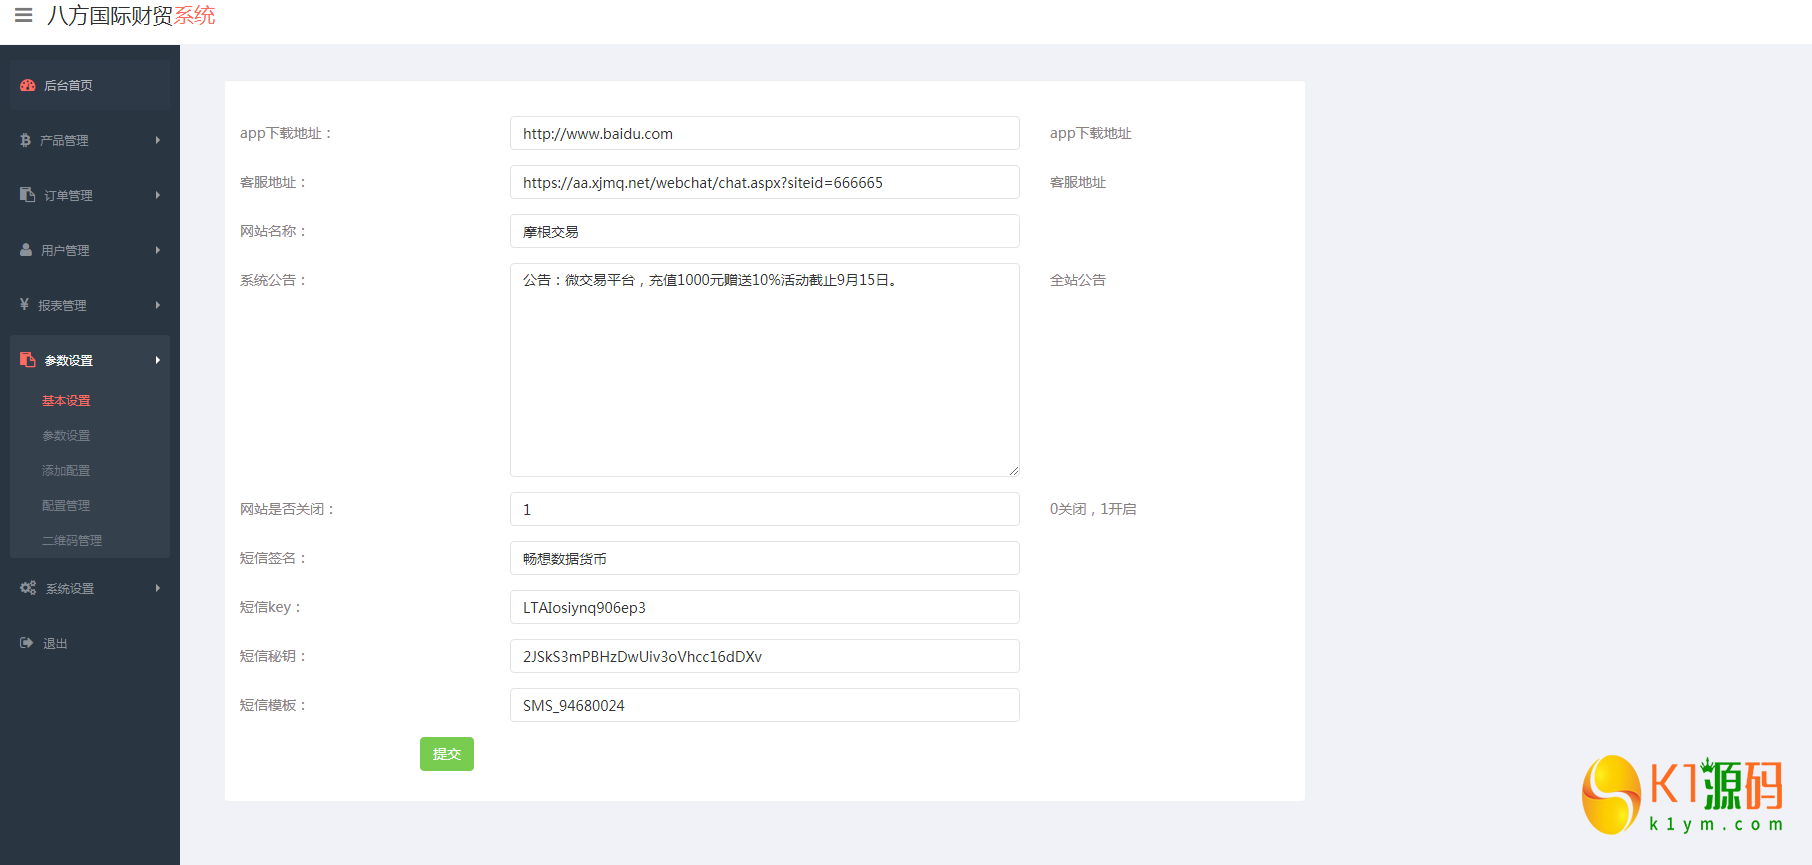Open 后台首页 in the sidebar
Image resolution: width=1812 pixels, height=865 pixels.
[x=90, y=85]
